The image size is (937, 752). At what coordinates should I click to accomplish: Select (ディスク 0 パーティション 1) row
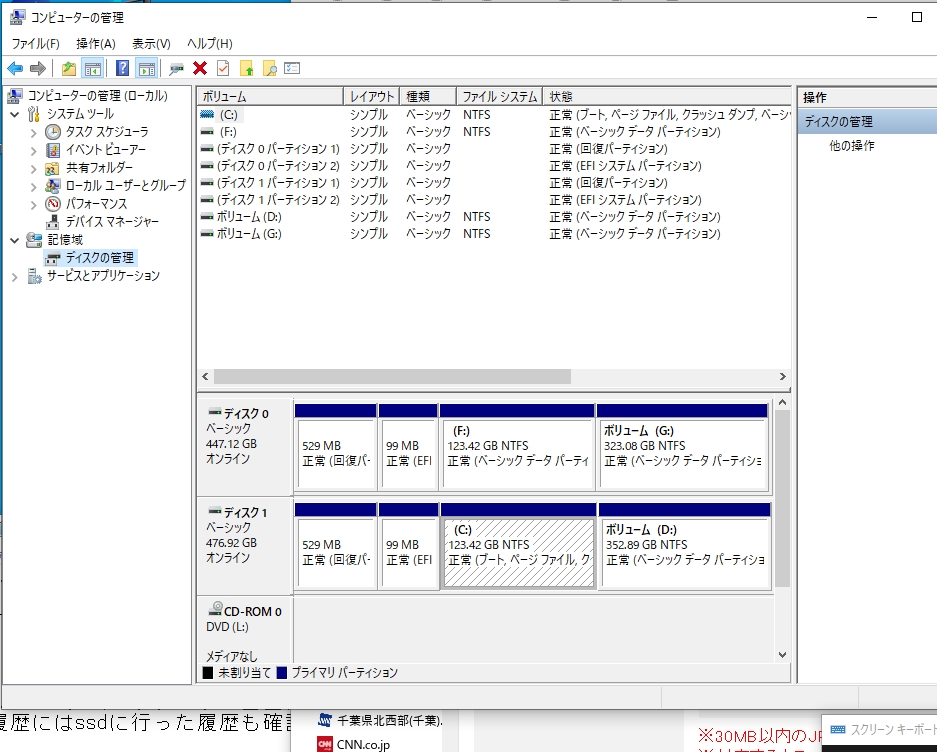[494, 148]
